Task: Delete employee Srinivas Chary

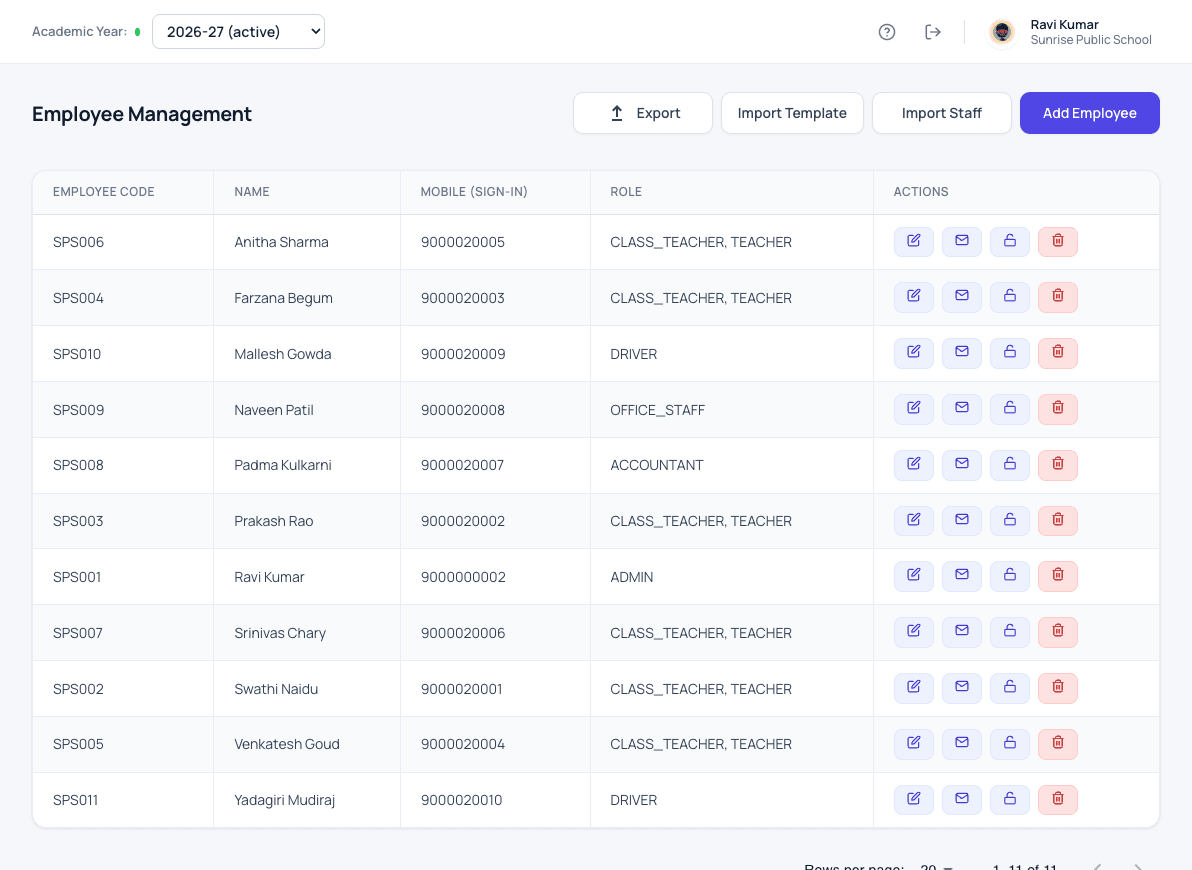Action: [1057, 632]
